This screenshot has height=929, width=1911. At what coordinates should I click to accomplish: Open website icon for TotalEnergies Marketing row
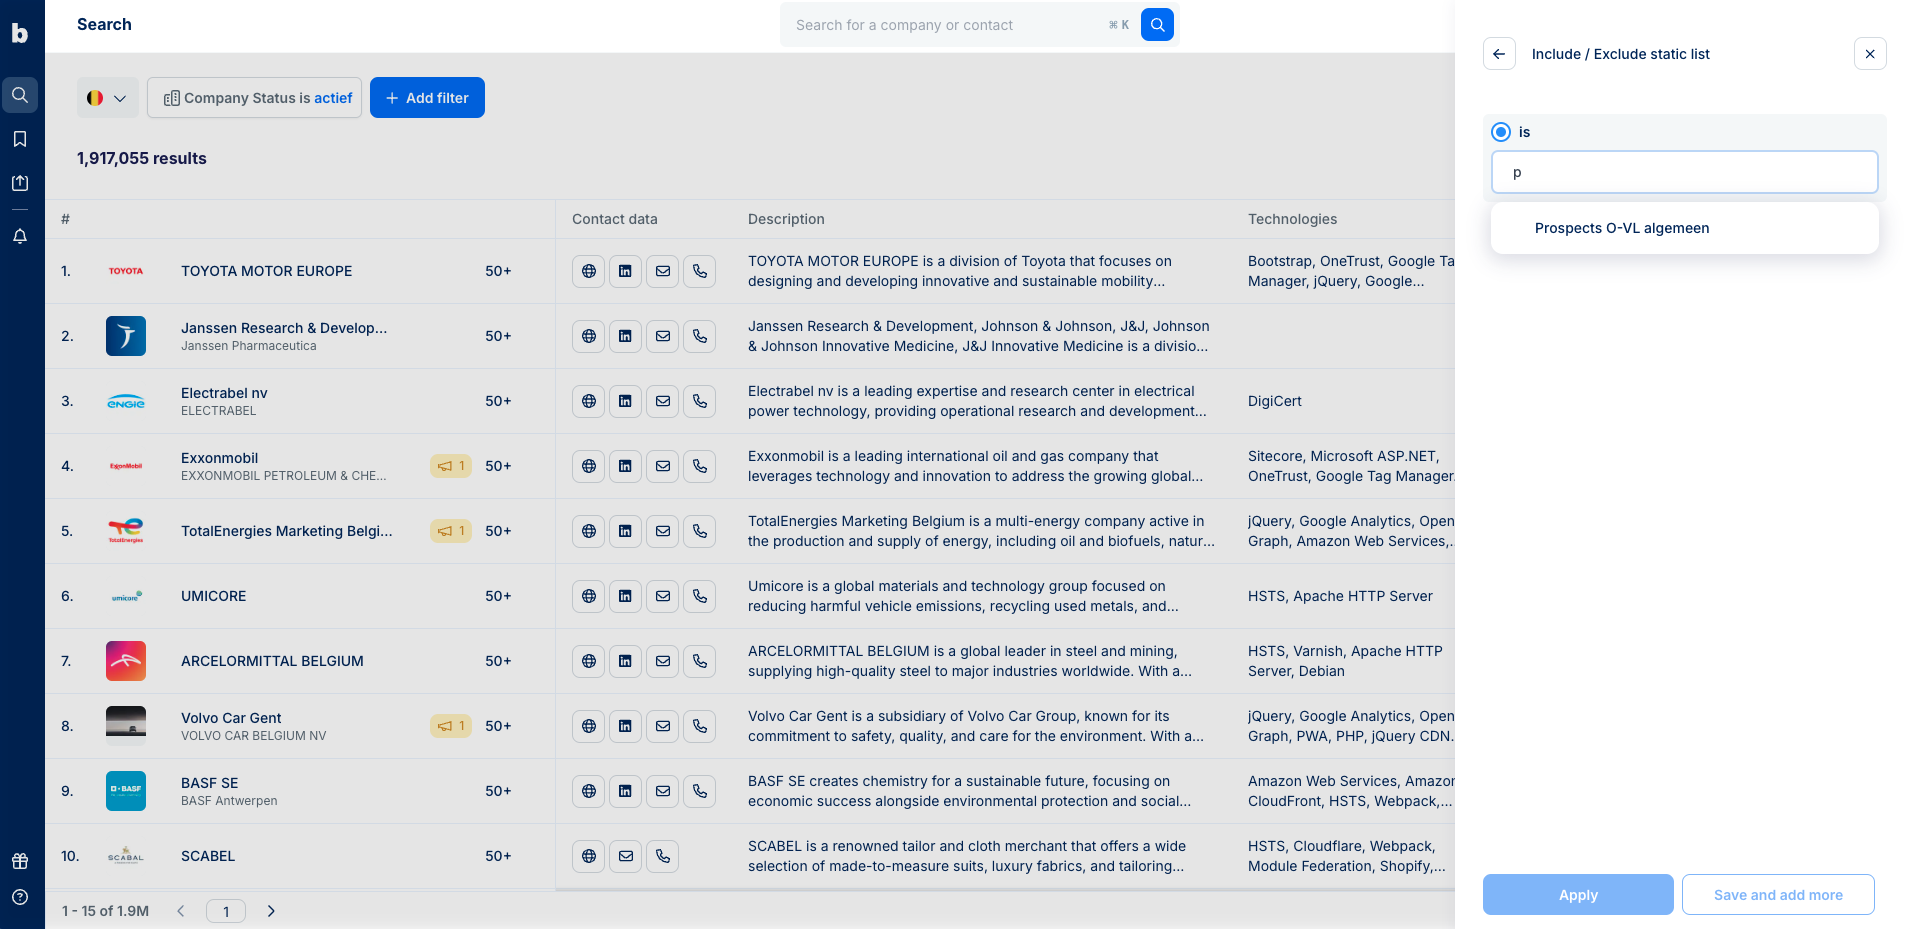589,531
